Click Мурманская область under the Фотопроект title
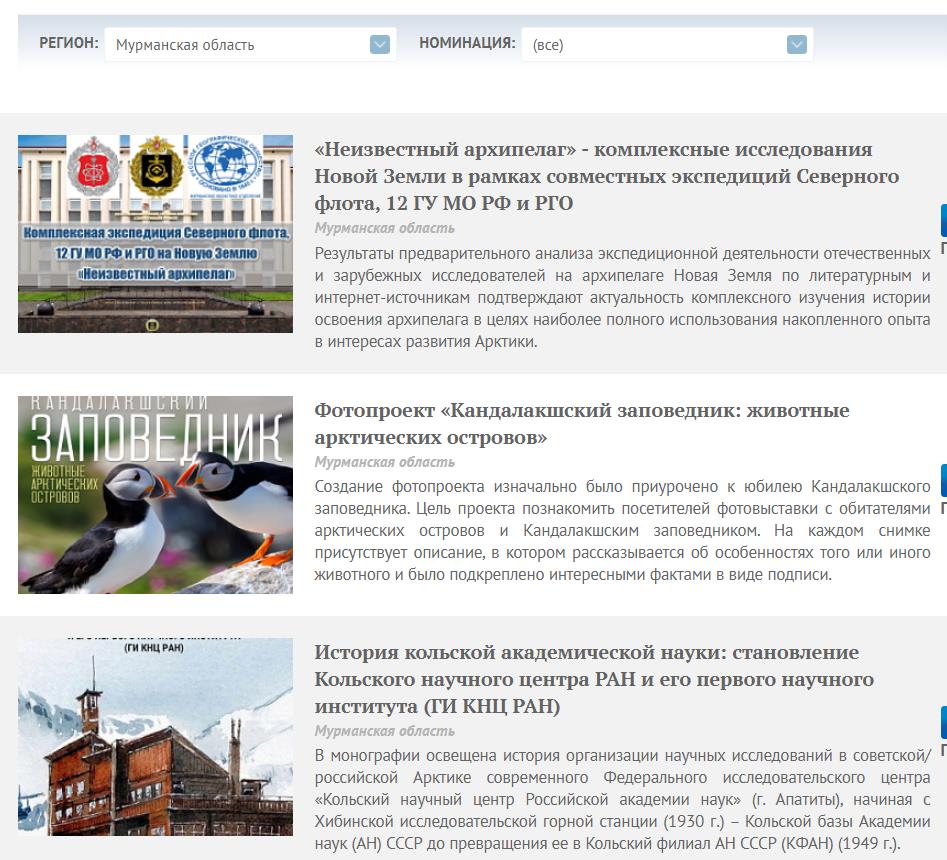The image size is (947, 860). tap(384, 462)
